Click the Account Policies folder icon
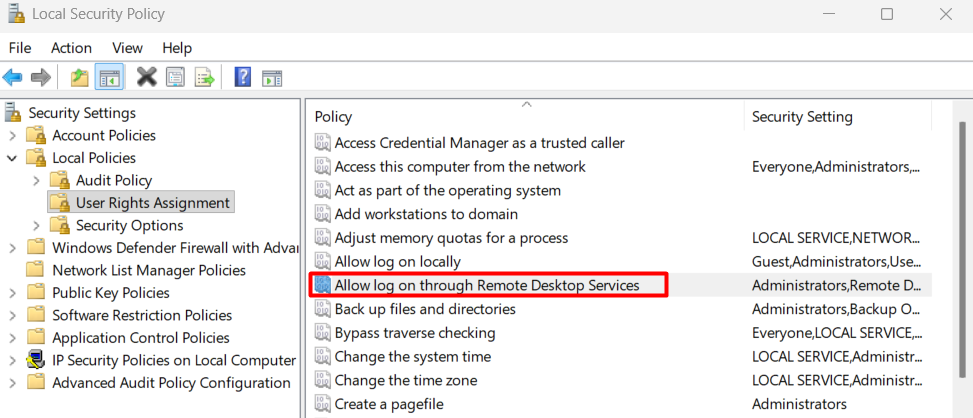Image resolution: width=973 pixels, height=418 pixels. pos(36,135)
